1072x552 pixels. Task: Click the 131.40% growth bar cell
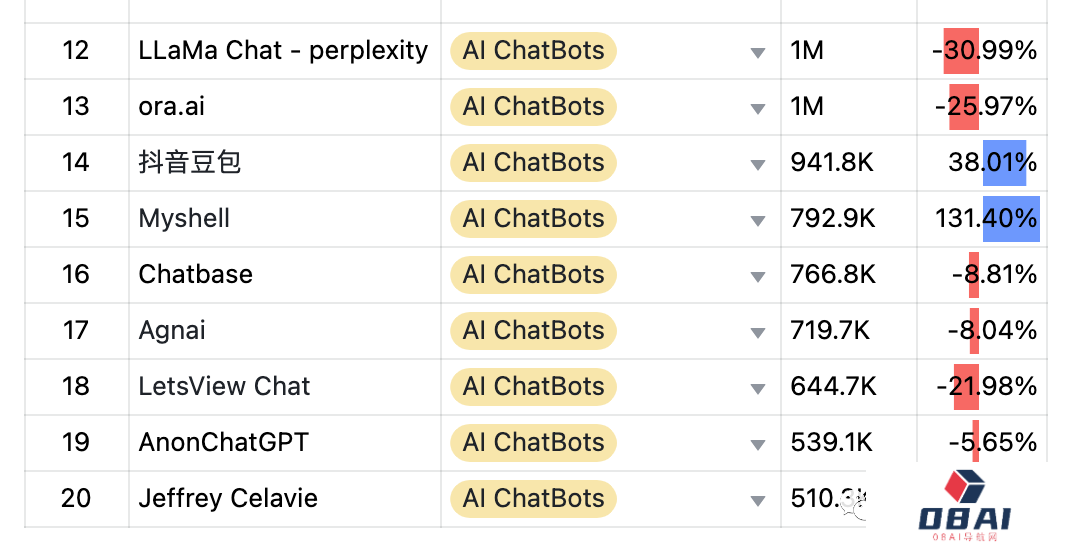pyautogui.click(x=982, y=219)
